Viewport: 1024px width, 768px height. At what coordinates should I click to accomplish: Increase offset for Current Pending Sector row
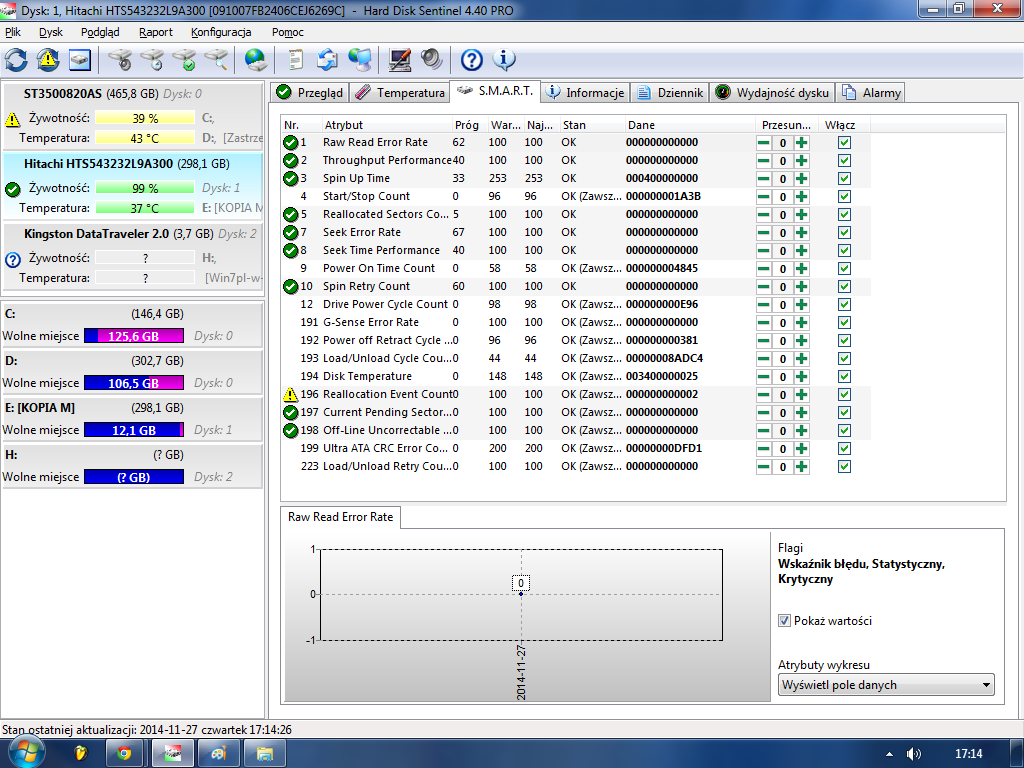coord(802,413)
